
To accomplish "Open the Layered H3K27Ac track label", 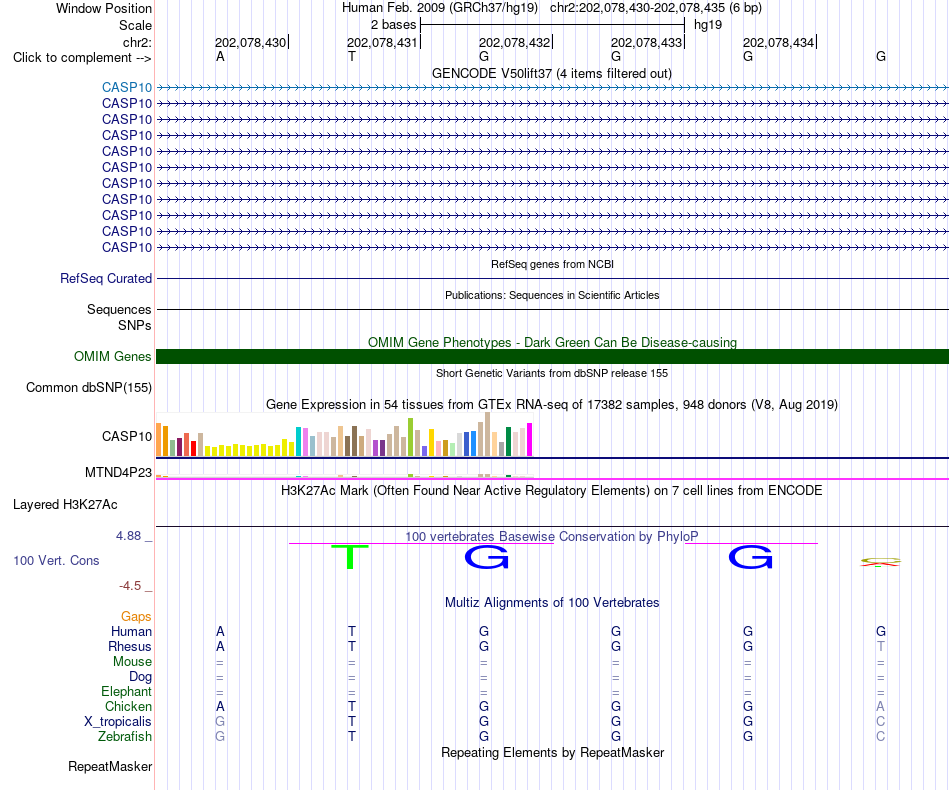I will pos(65,505).
